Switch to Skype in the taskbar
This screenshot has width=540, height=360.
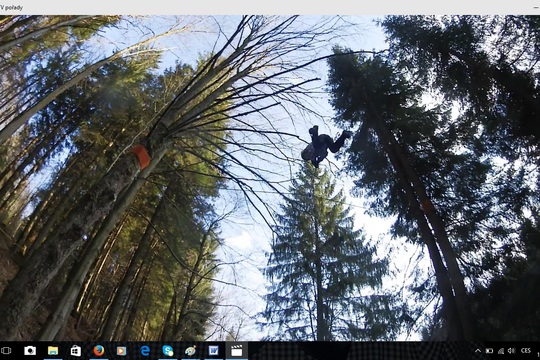(168, 351)
